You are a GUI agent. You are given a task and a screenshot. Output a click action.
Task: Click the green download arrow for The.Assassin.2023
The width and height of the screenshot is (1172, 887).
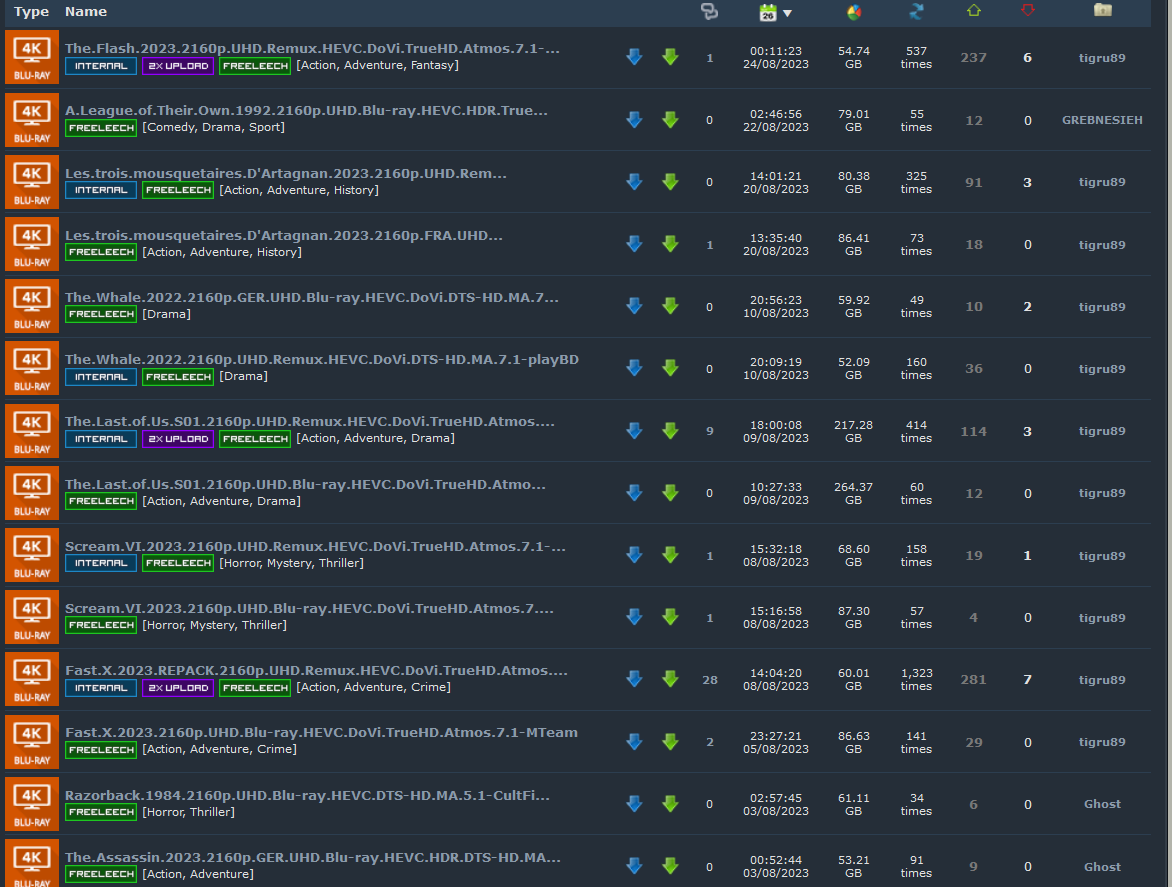pyautogui.click(x=670, y=866)
